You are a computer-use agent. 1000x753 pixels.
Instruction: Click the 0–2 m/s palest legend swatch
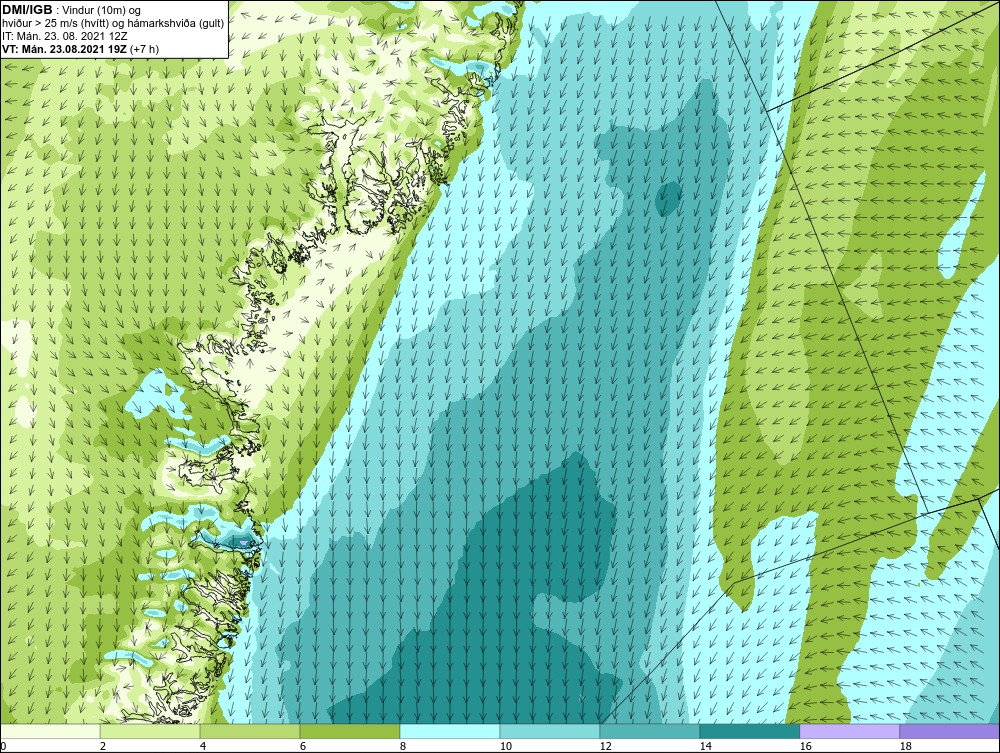(50, 731)
